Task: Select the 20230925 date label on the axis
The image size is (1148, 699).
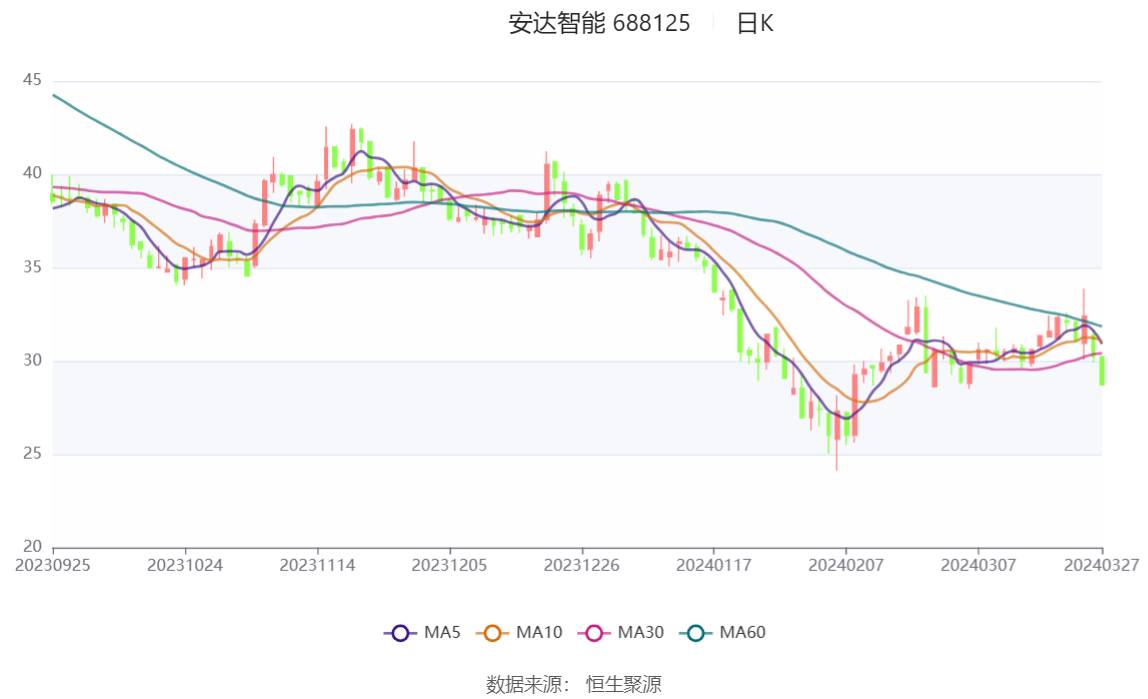Action: [x=53, y=565]
